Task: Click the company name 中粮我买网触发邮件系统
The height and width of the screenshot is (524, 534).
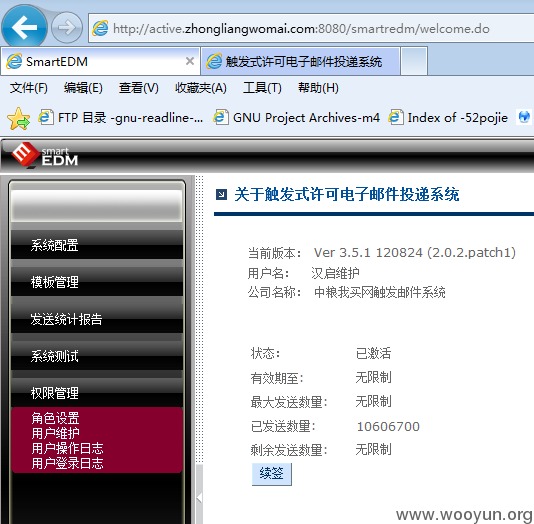Action: click(x=379, y=292)
